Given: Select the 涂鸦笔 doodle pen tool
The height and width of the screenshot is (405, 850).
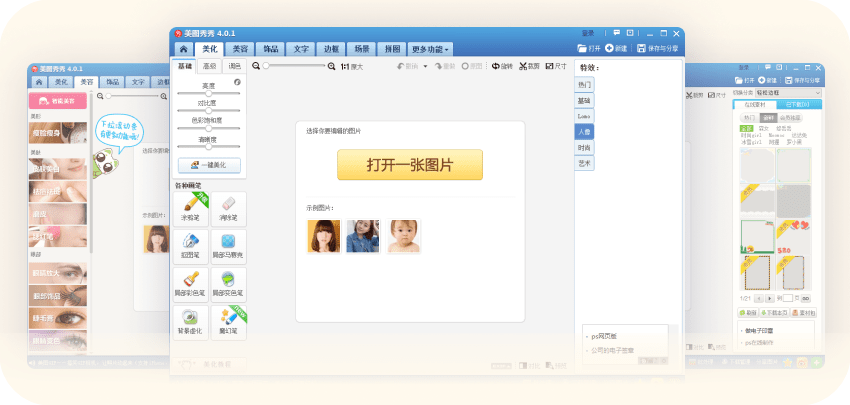Looking at the screenshot, I should [189, 210].
